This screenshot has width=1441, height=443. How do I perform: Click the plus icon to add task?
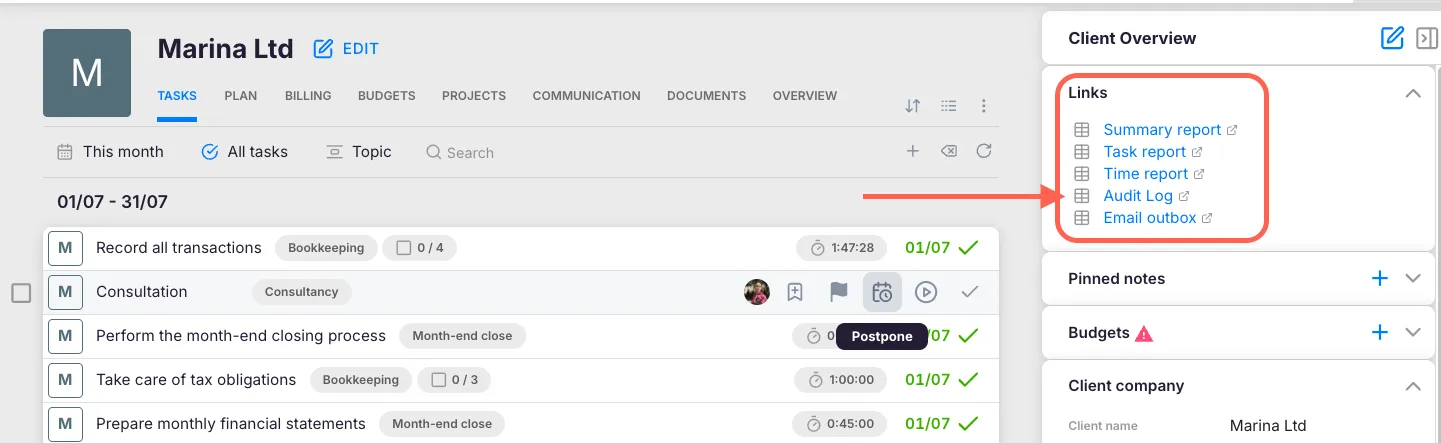click(x=912, y=151)
